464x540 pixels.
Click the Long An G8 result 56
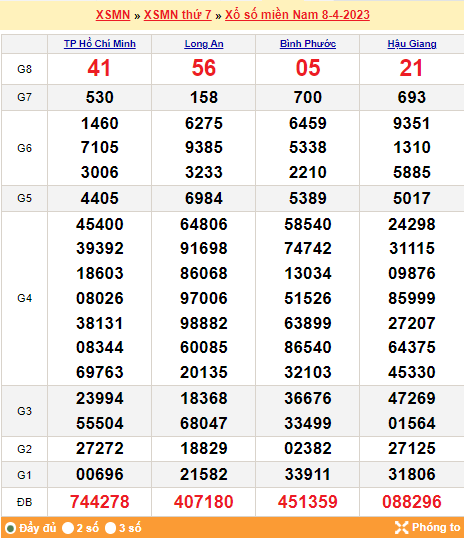pyautogui.click(x=204, y=68)
